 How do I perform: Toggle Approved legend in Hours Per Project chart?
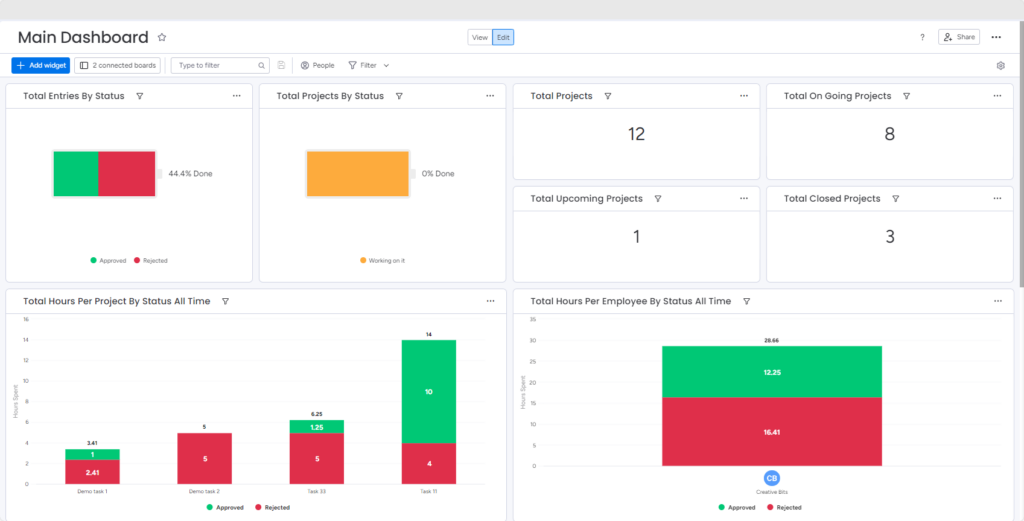click(x=225, y=507)
